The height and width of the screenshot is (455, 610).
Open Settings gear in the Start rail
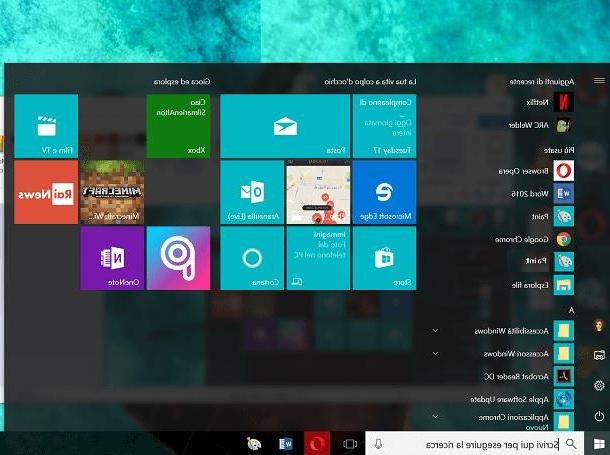pyautogui.click(x=599, y=385)
